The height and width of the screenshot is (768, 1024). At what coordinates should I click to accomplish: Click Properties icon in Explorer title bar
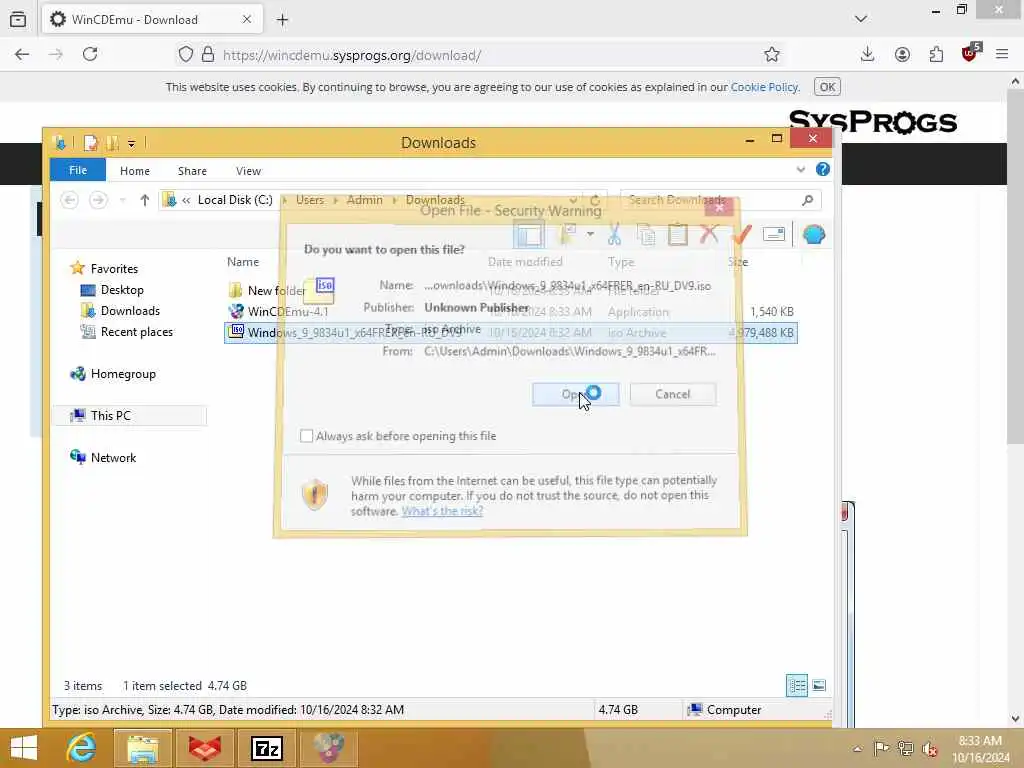91,142
